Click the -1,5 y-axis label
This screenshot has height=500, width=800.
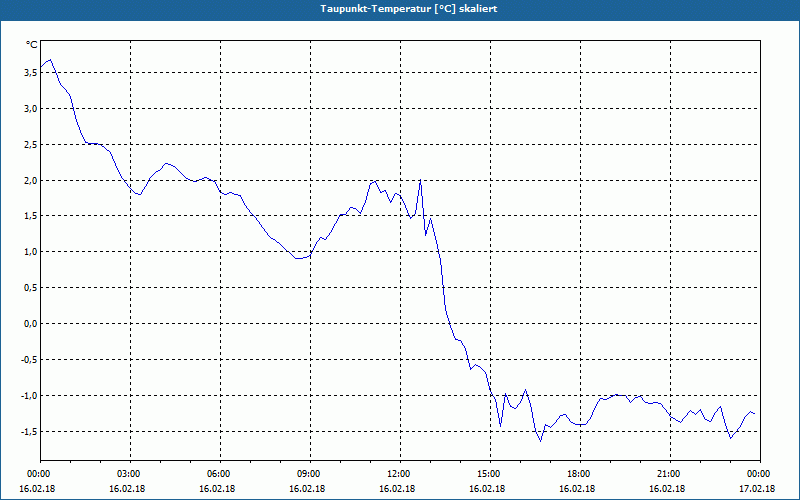pos(29,432)
